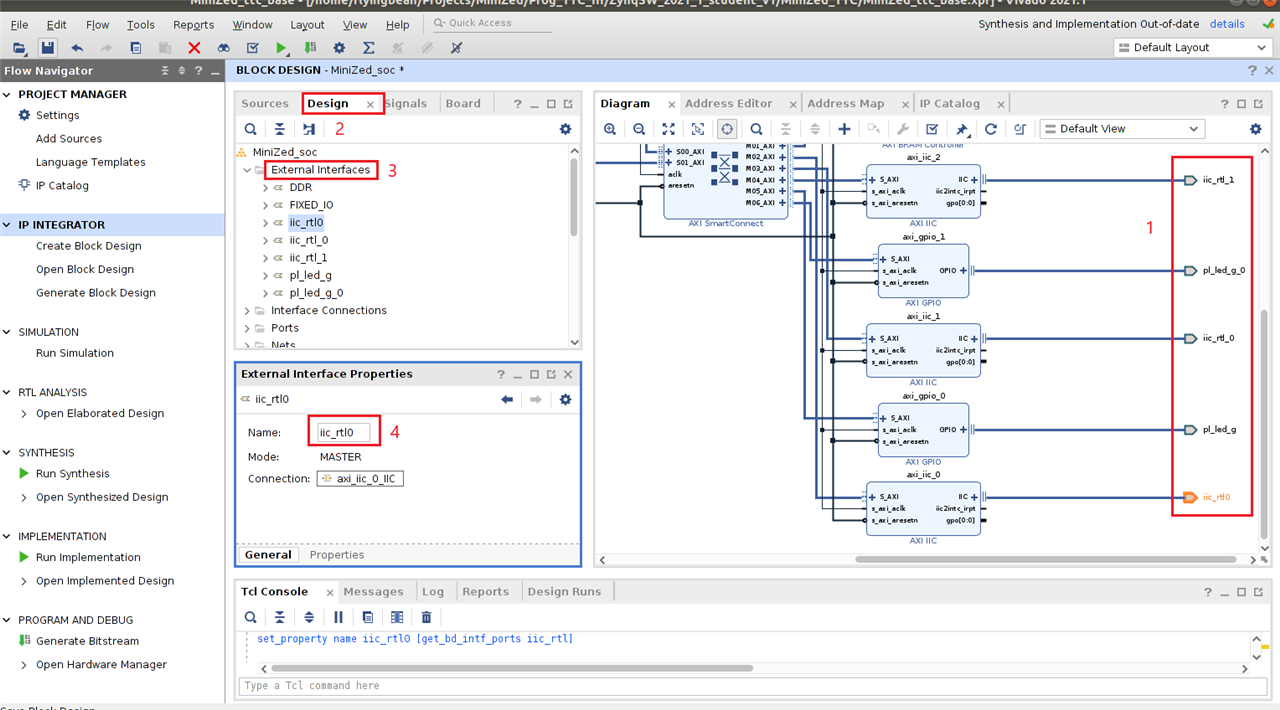Switch to the Design Runs tab
Viewport: 1280px width, 710px height.
click(x=564, y=592)
